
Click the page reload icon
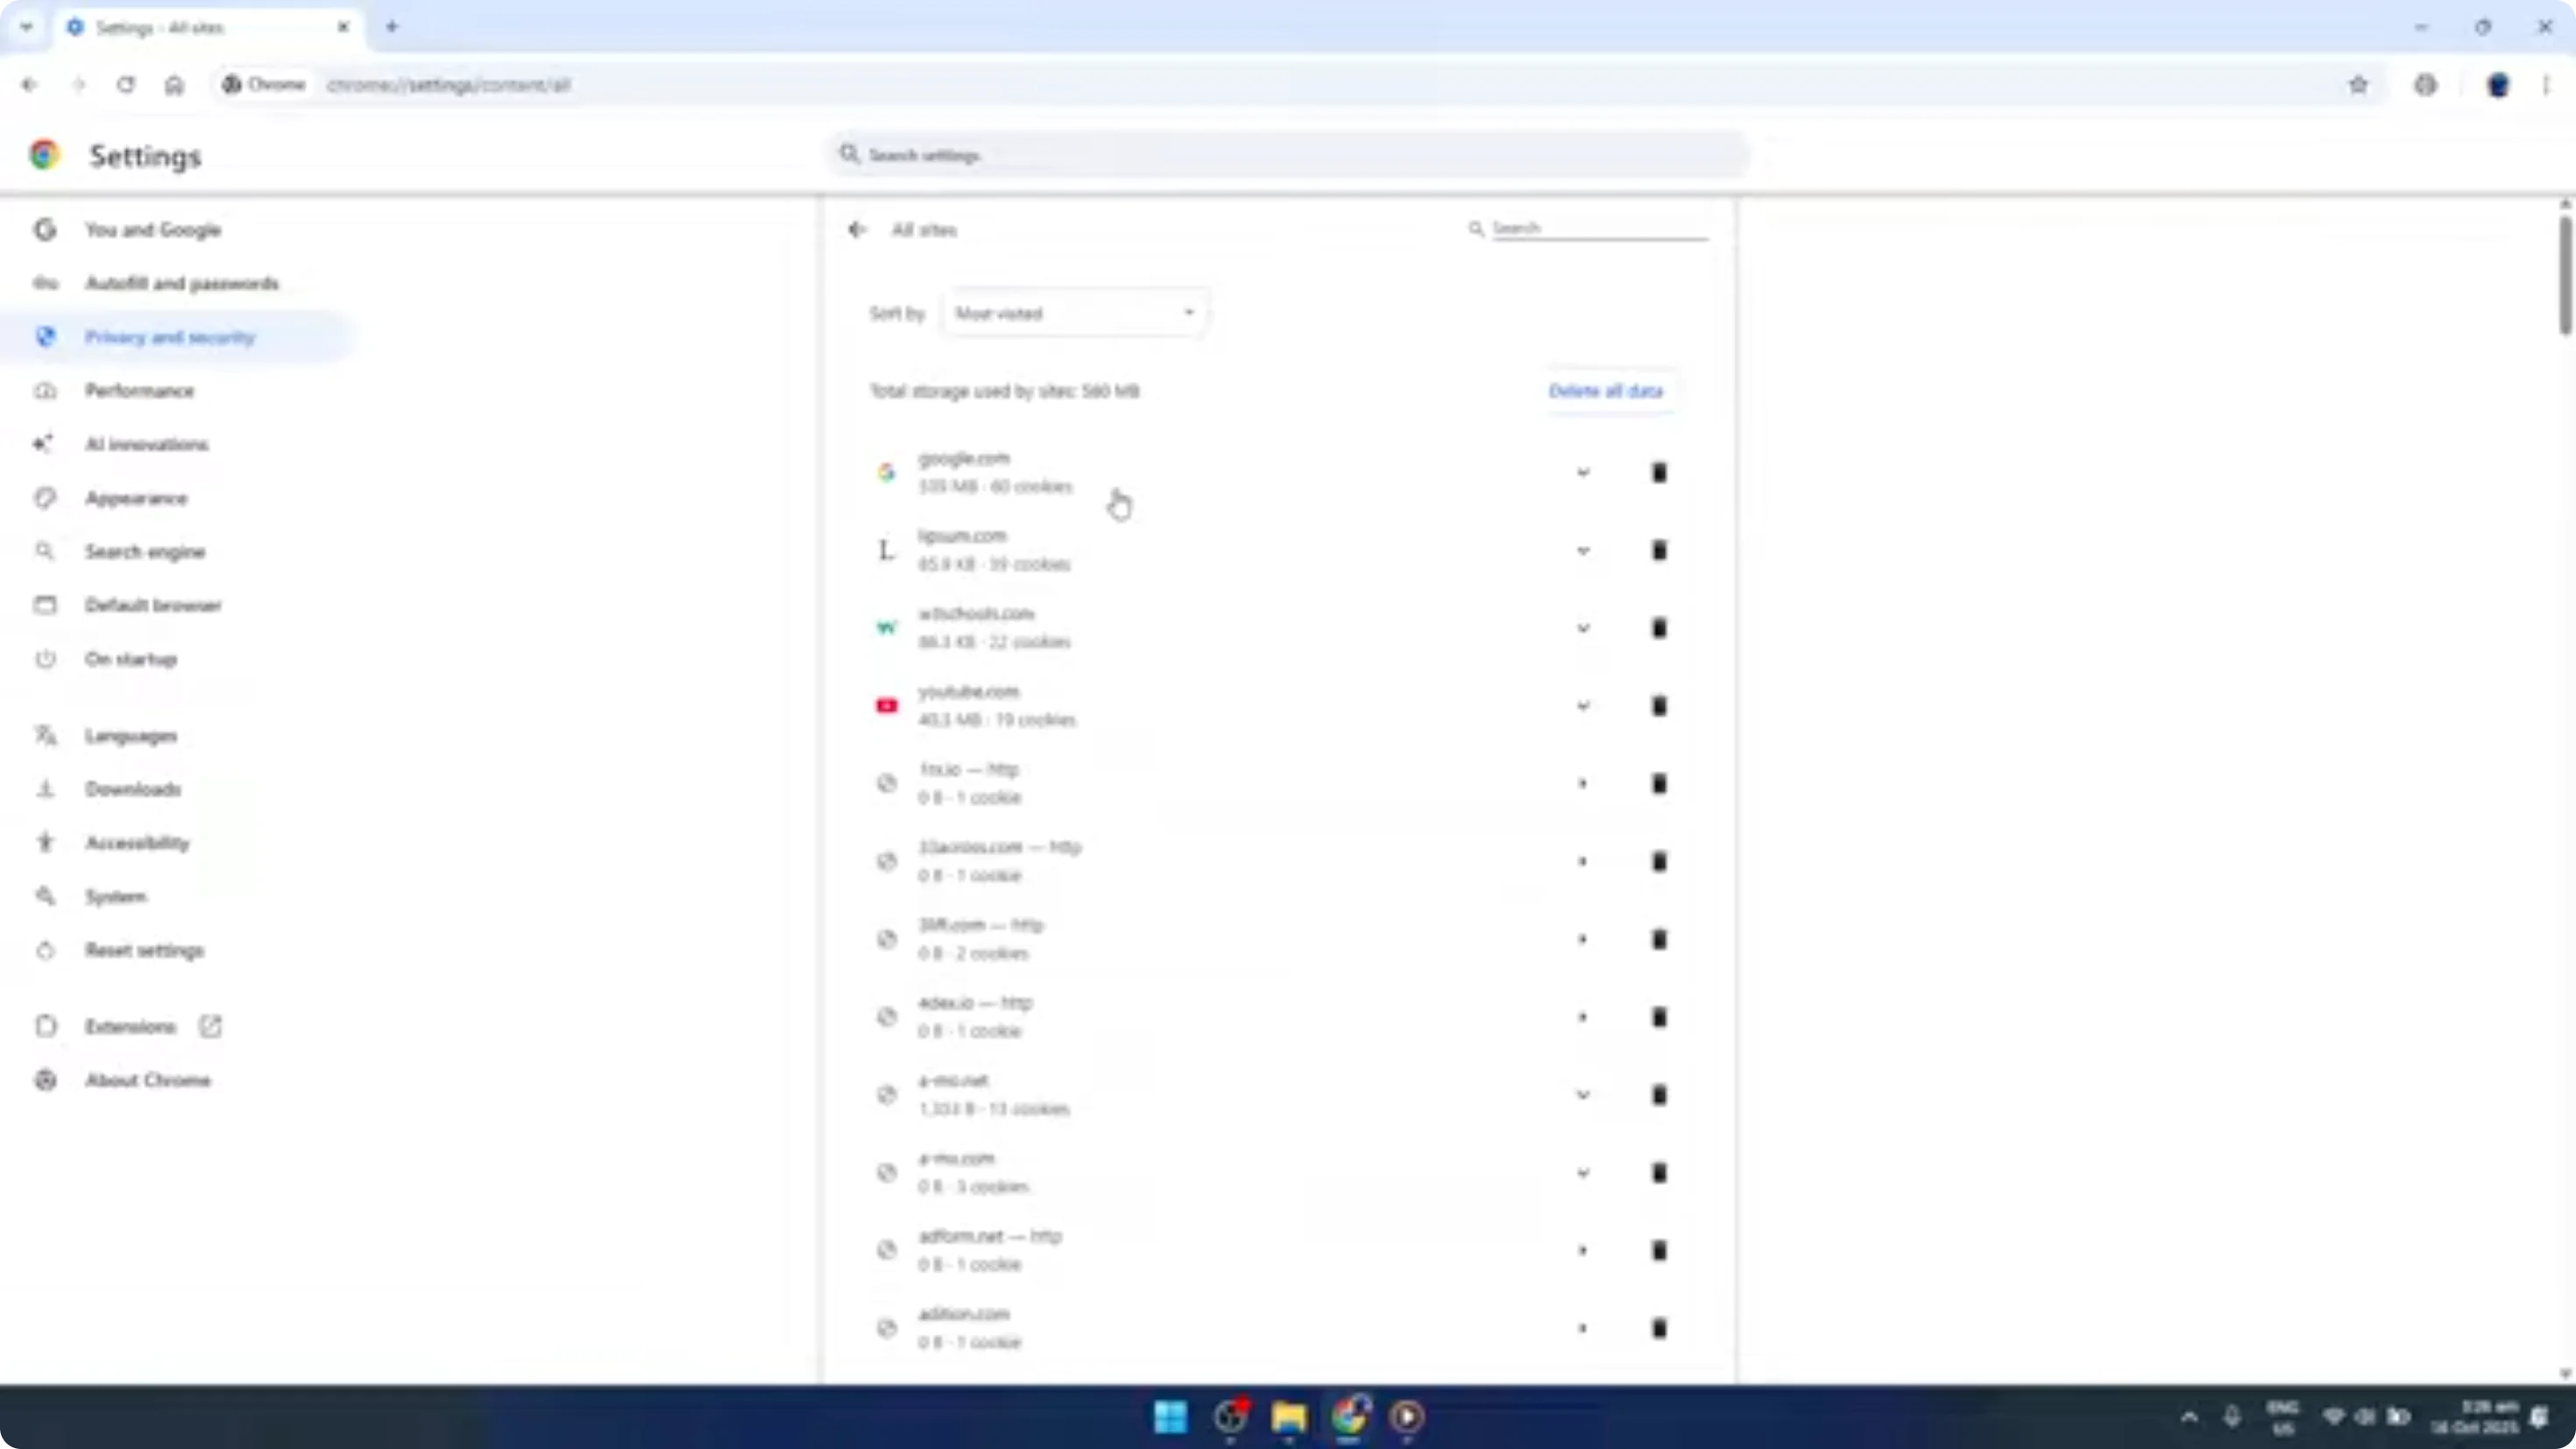pyautogui.click(x=126, y=85)
